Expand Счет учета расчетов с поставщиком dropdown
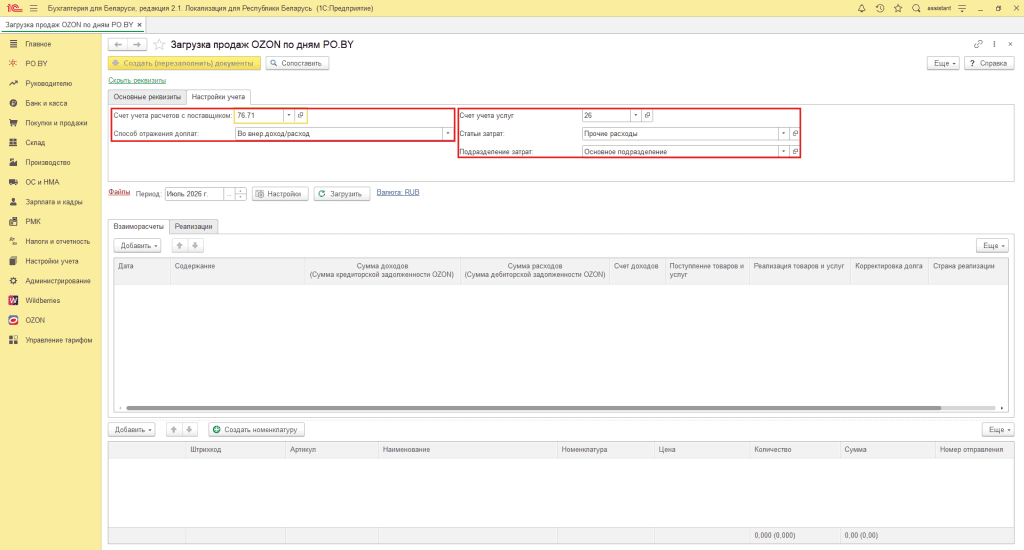This screenshot has width=1024, height=550. coord(289,116)
